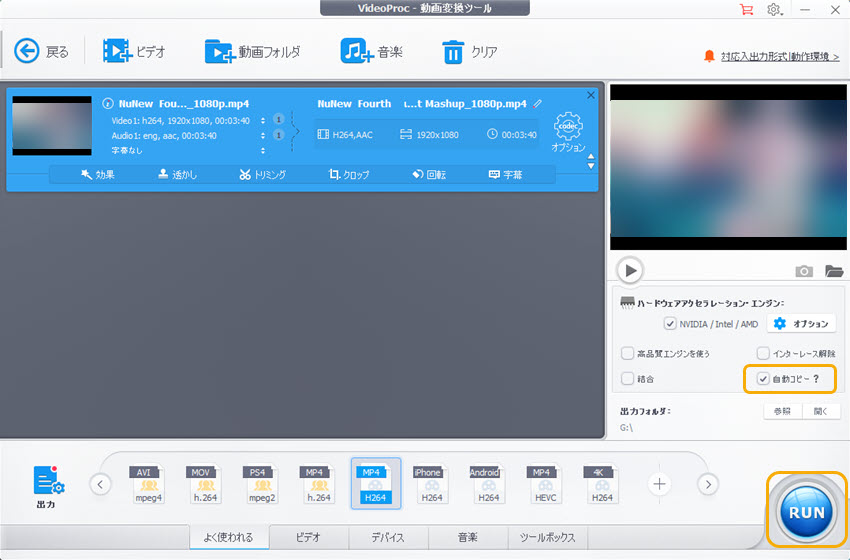Open settings gear in title bar
850x560 pixels.
(774, 9)
